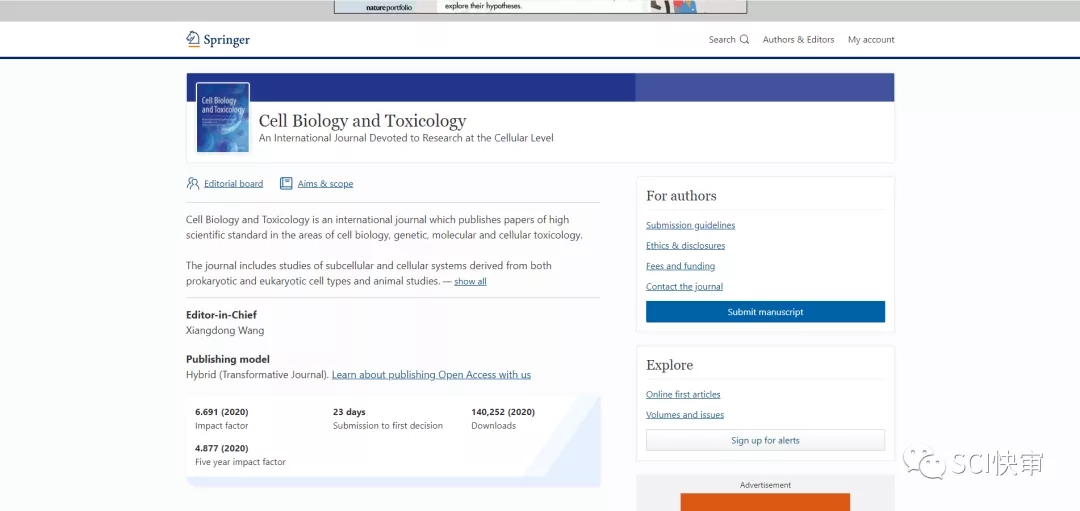Image resolution: width=1080 pixels, height=511 pixels.
Task: Go to My account
Action: pyautogui.click(x=871, y=40)
